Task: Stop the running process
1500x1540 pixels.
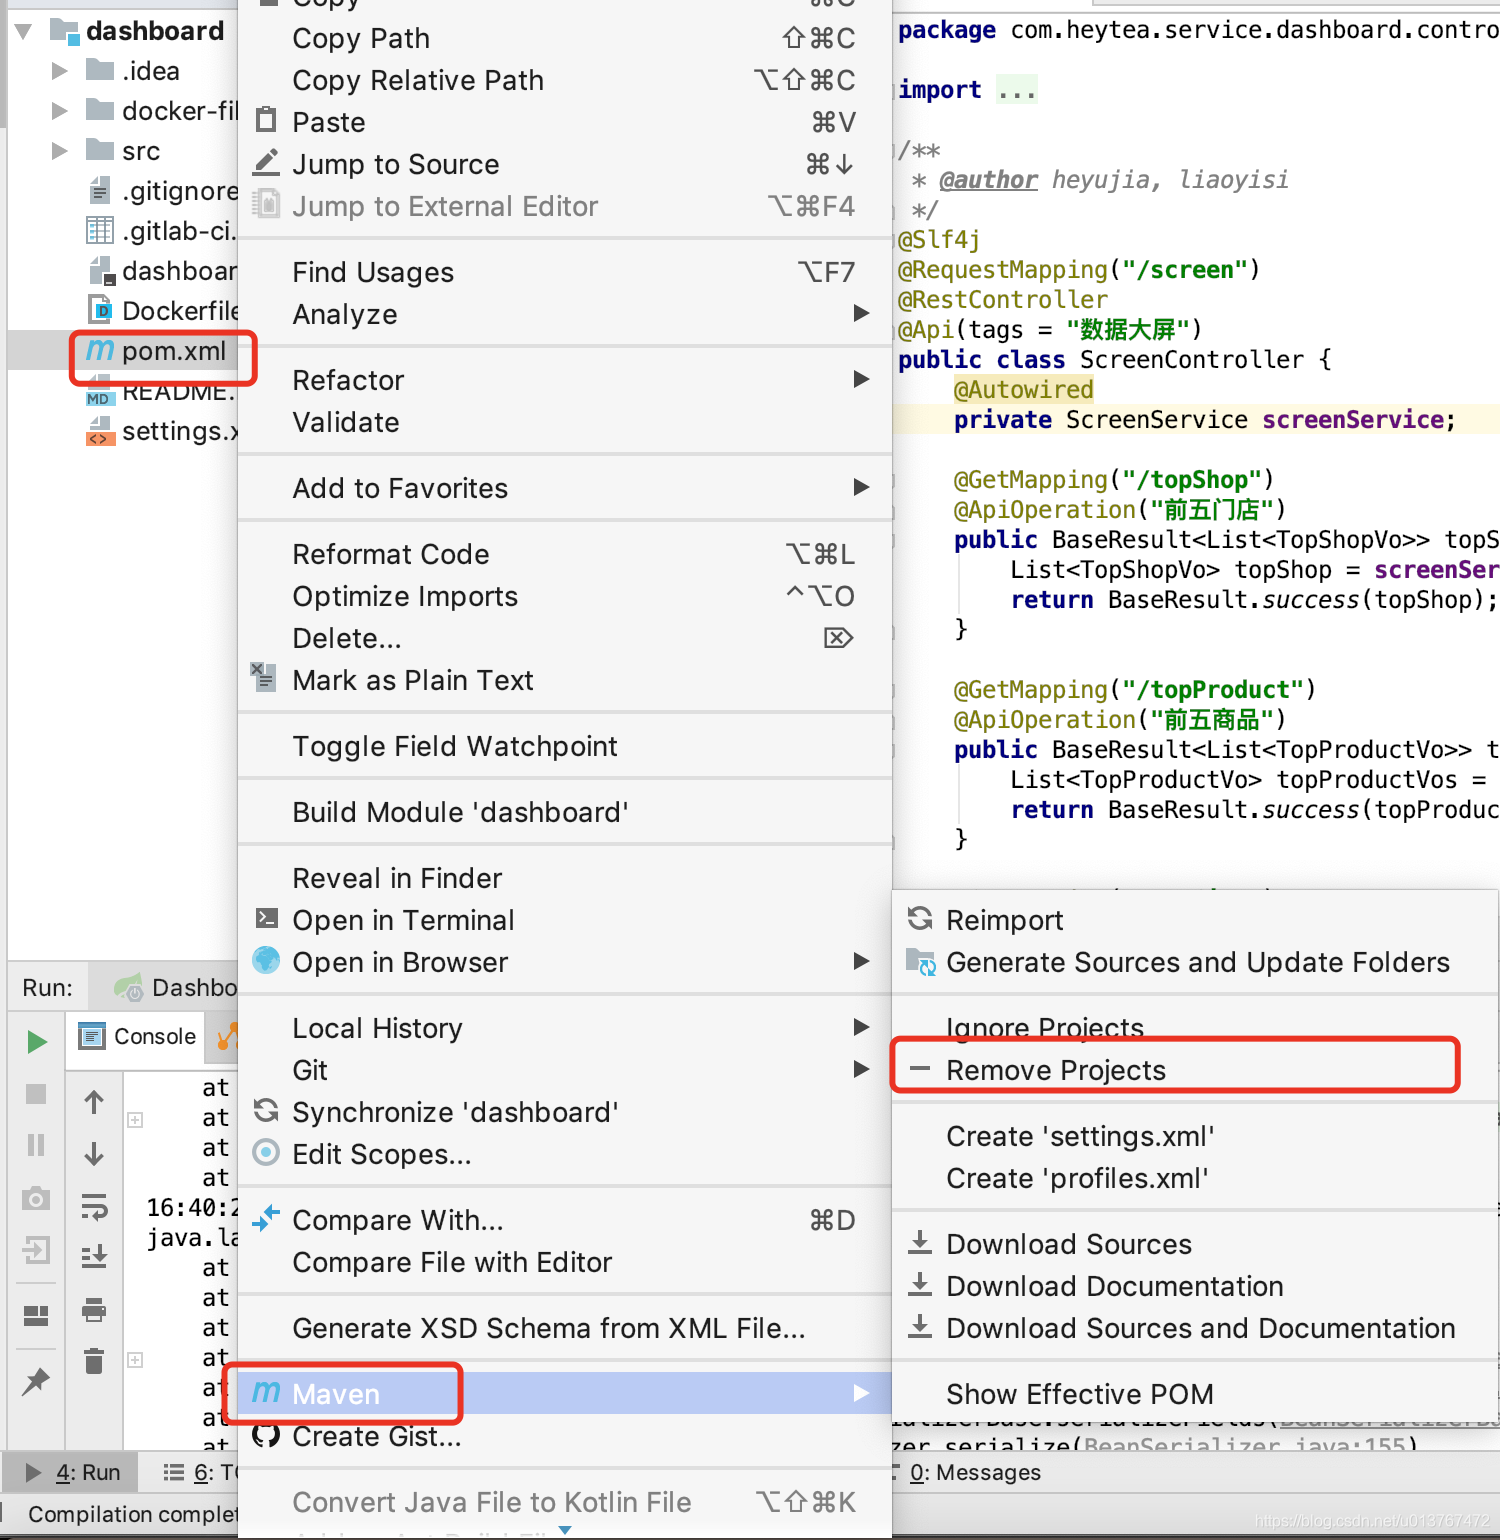Action: tap(36, 1094)
